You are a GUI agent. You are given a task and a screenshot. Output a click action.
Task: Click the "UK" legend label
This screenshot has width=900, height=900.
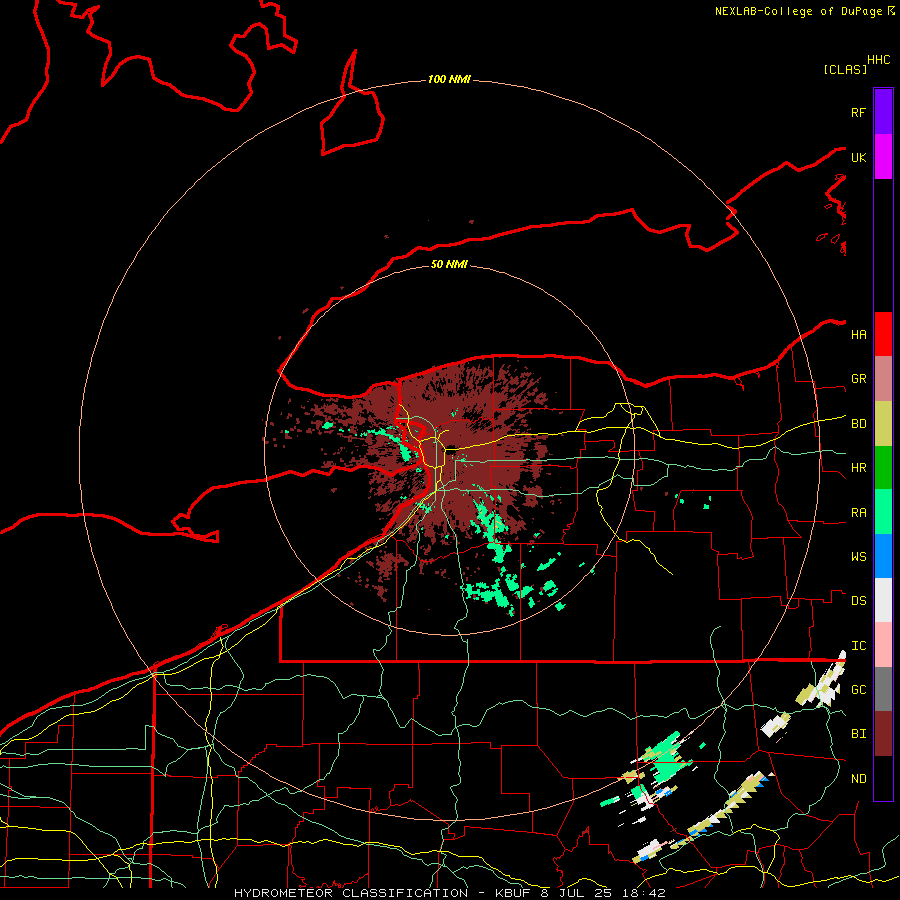pos(858,157)
